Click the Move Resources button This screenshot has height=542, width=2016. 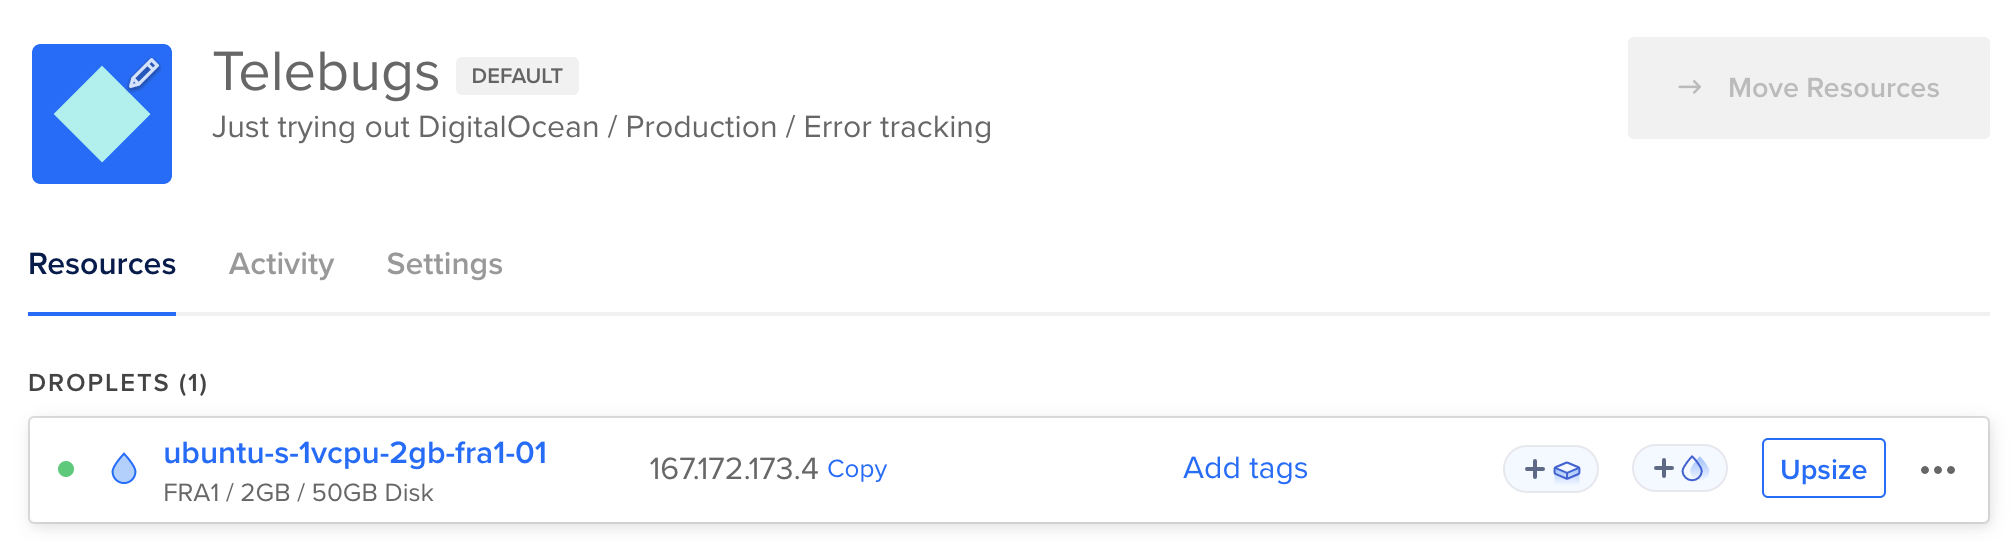(x=1809, y=88)
